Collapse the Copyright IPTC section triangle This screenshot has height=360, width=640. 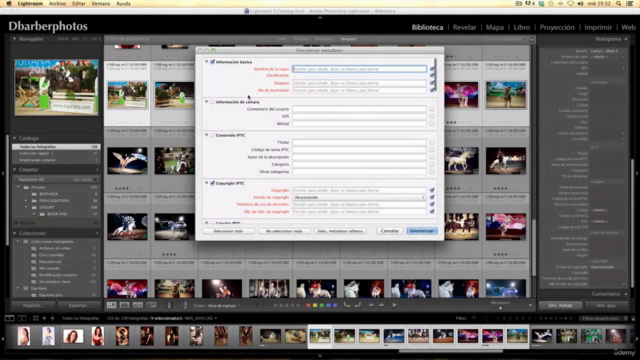[x=207, y=183]
